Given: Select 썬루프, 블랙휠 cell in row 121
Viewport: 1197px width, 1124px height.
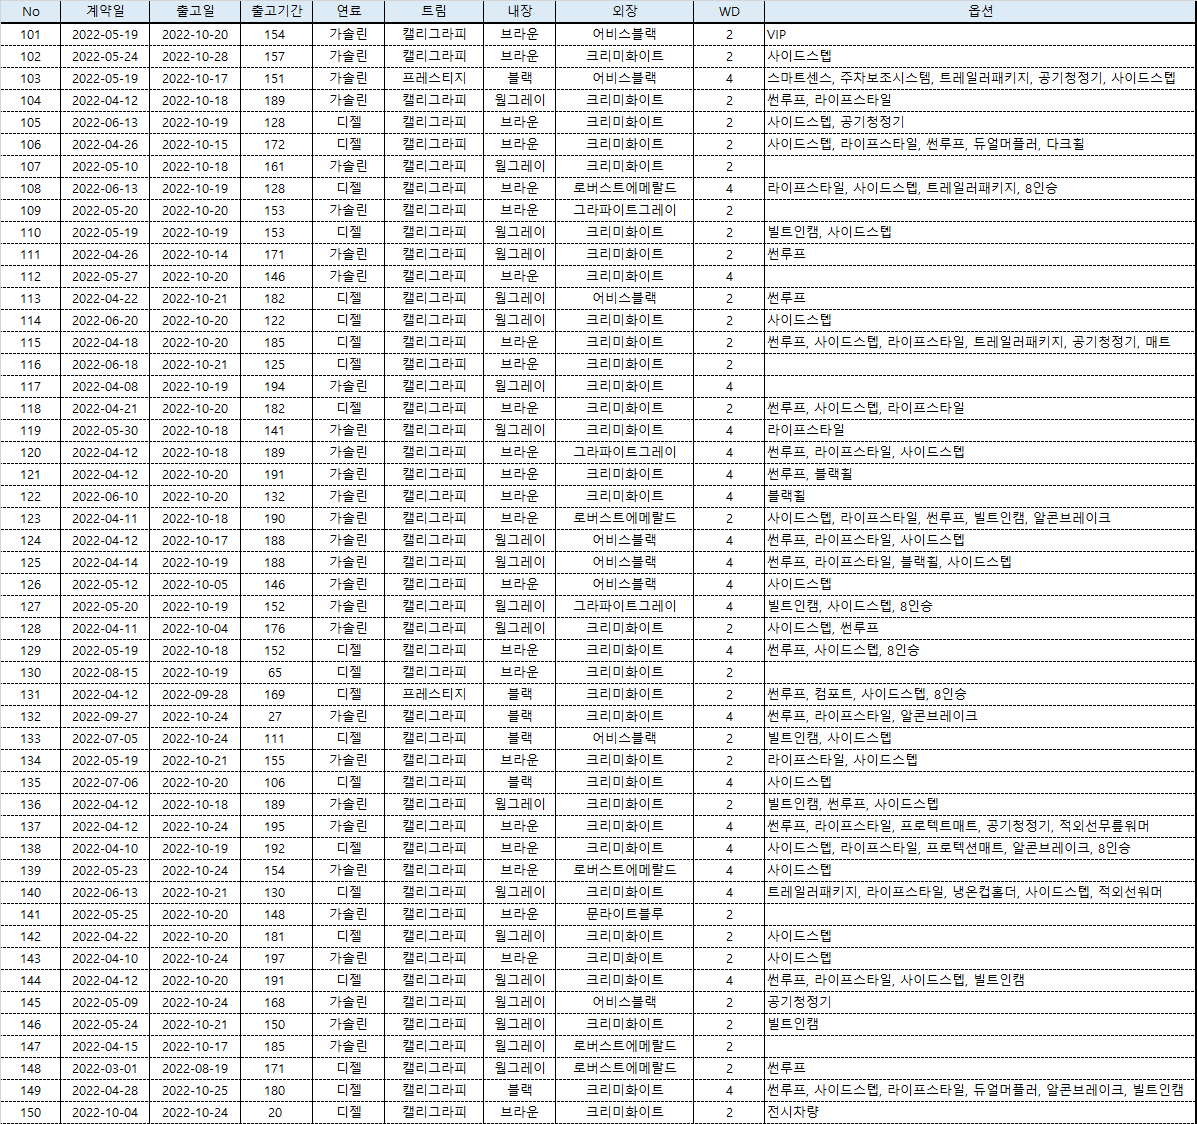Looking at the screenshot, I should click(x=980, y=475).
